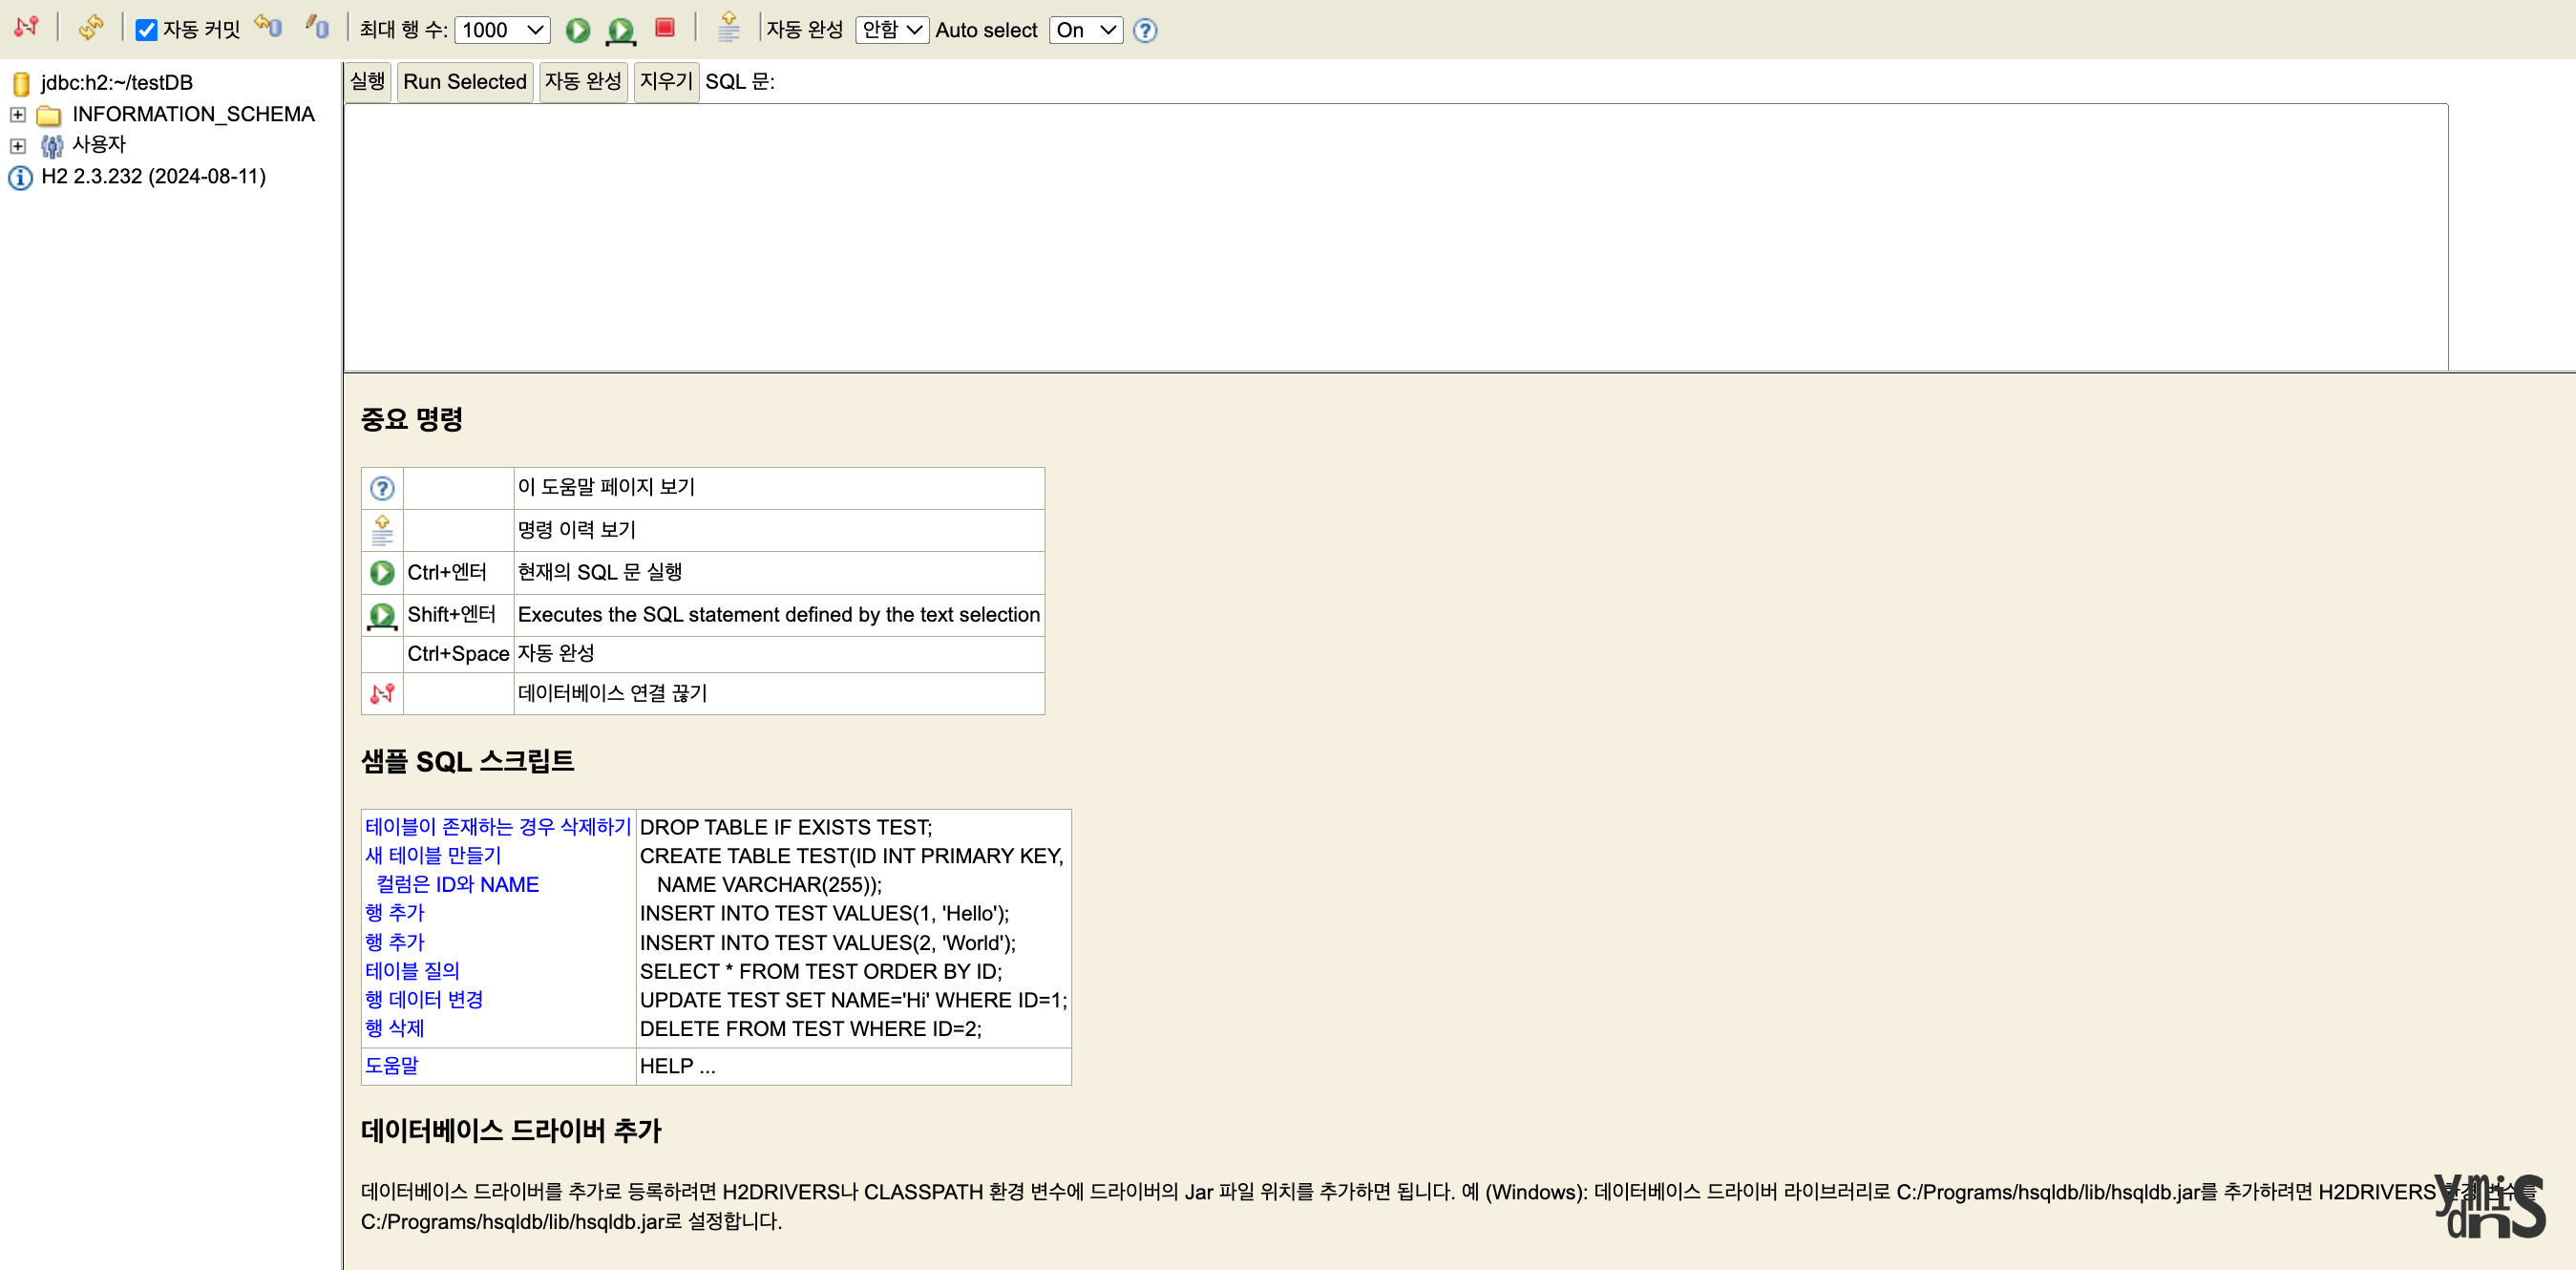Screen dimensions: 2576x1270
Task: Click the 실행 button
Action: [x=367, y=82]
